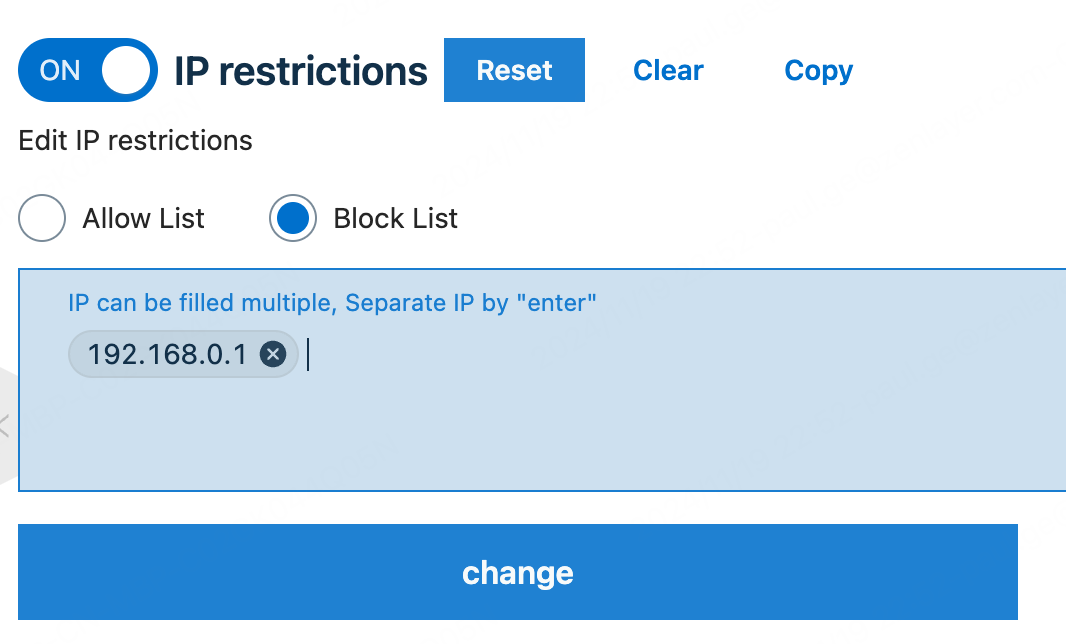
Task: Click the "Block List" label text
Action: pos(395,219)
